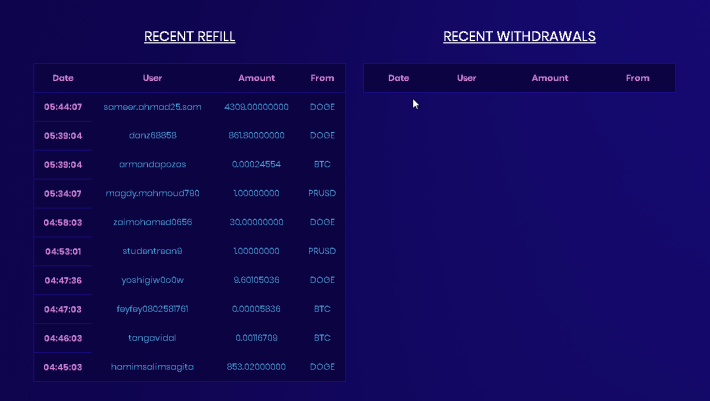Click username armandapozos
The height and width of the screenshot is (401, 710).
152,164
